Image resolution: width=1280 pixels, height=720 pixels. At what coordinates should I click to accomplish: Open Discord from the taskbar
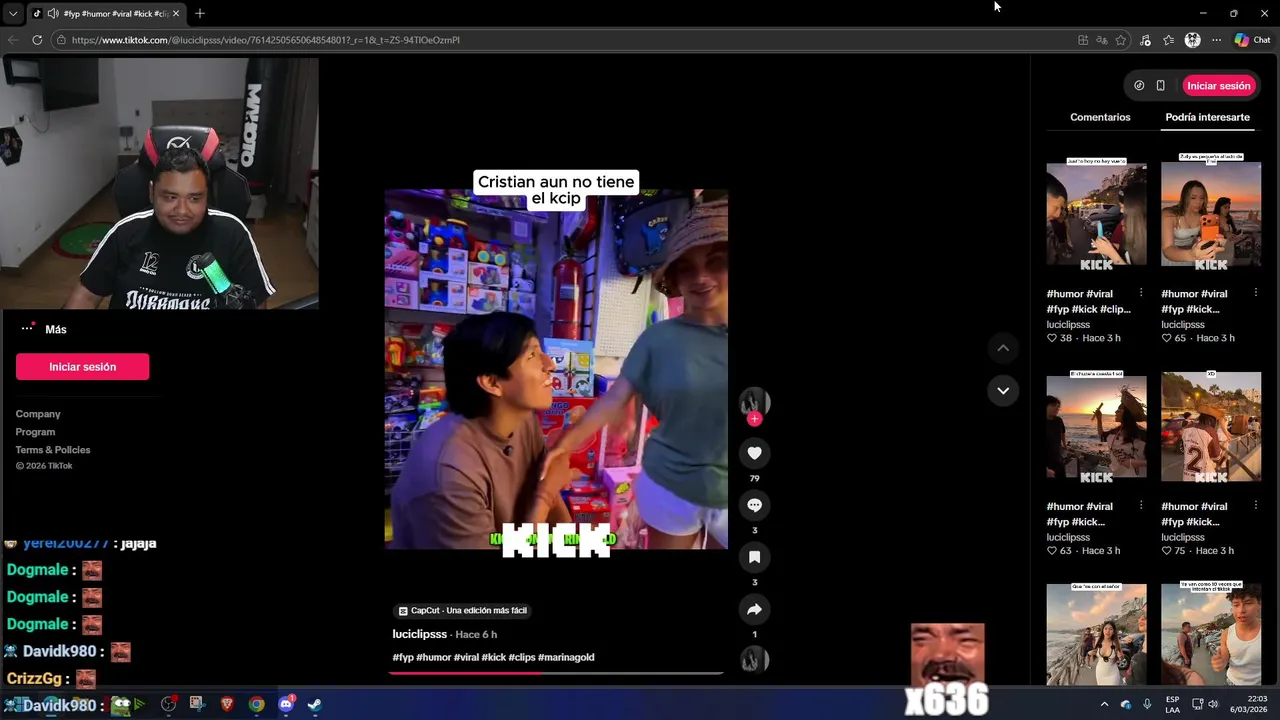click(285, 704)
